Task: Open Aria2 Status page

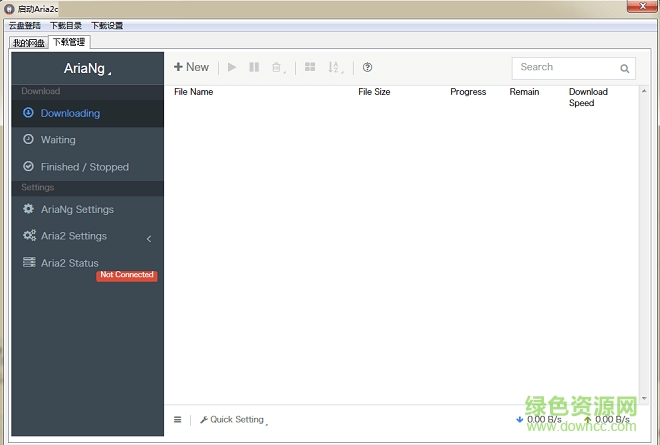Action: [x=88, y=263]
